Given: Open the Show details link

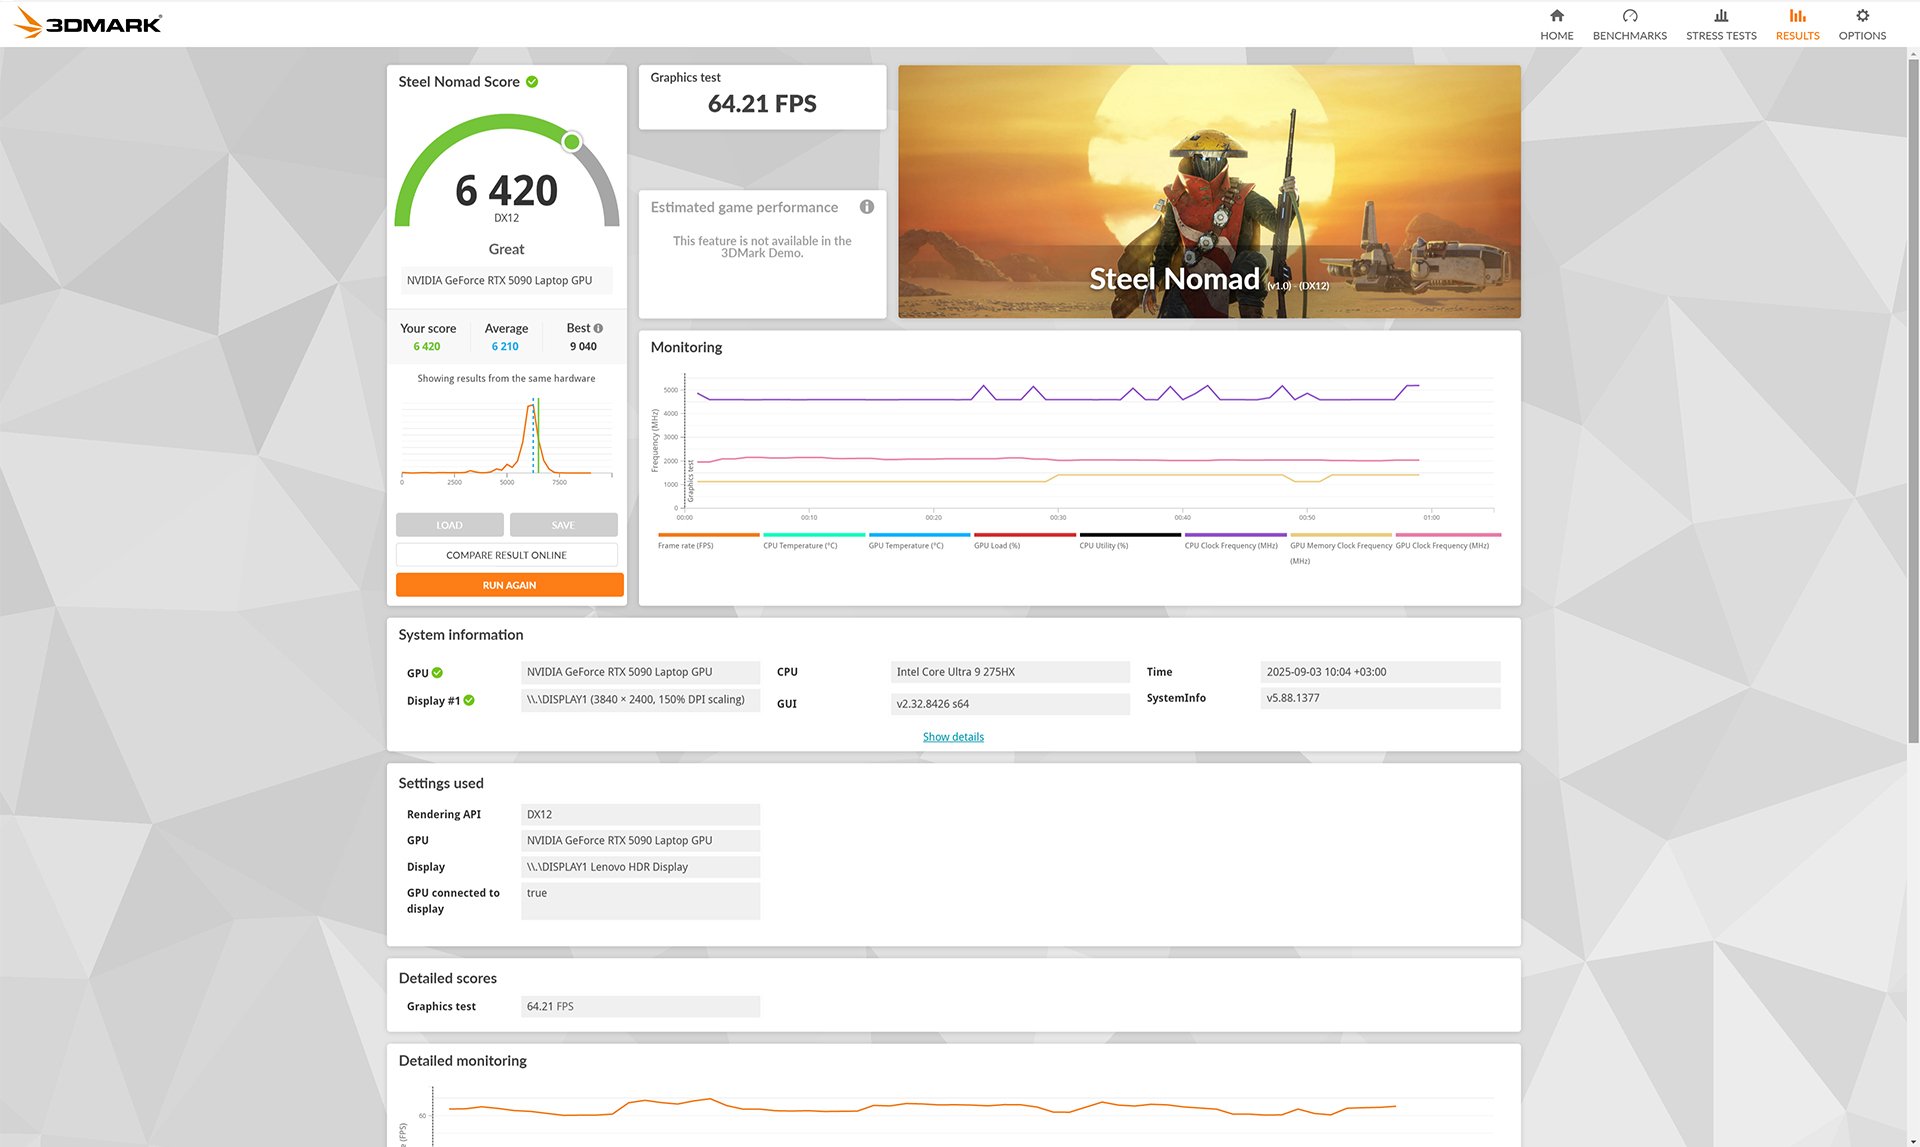Looking at the screenshot, I should pyautogui.click(x=953, y=737).
